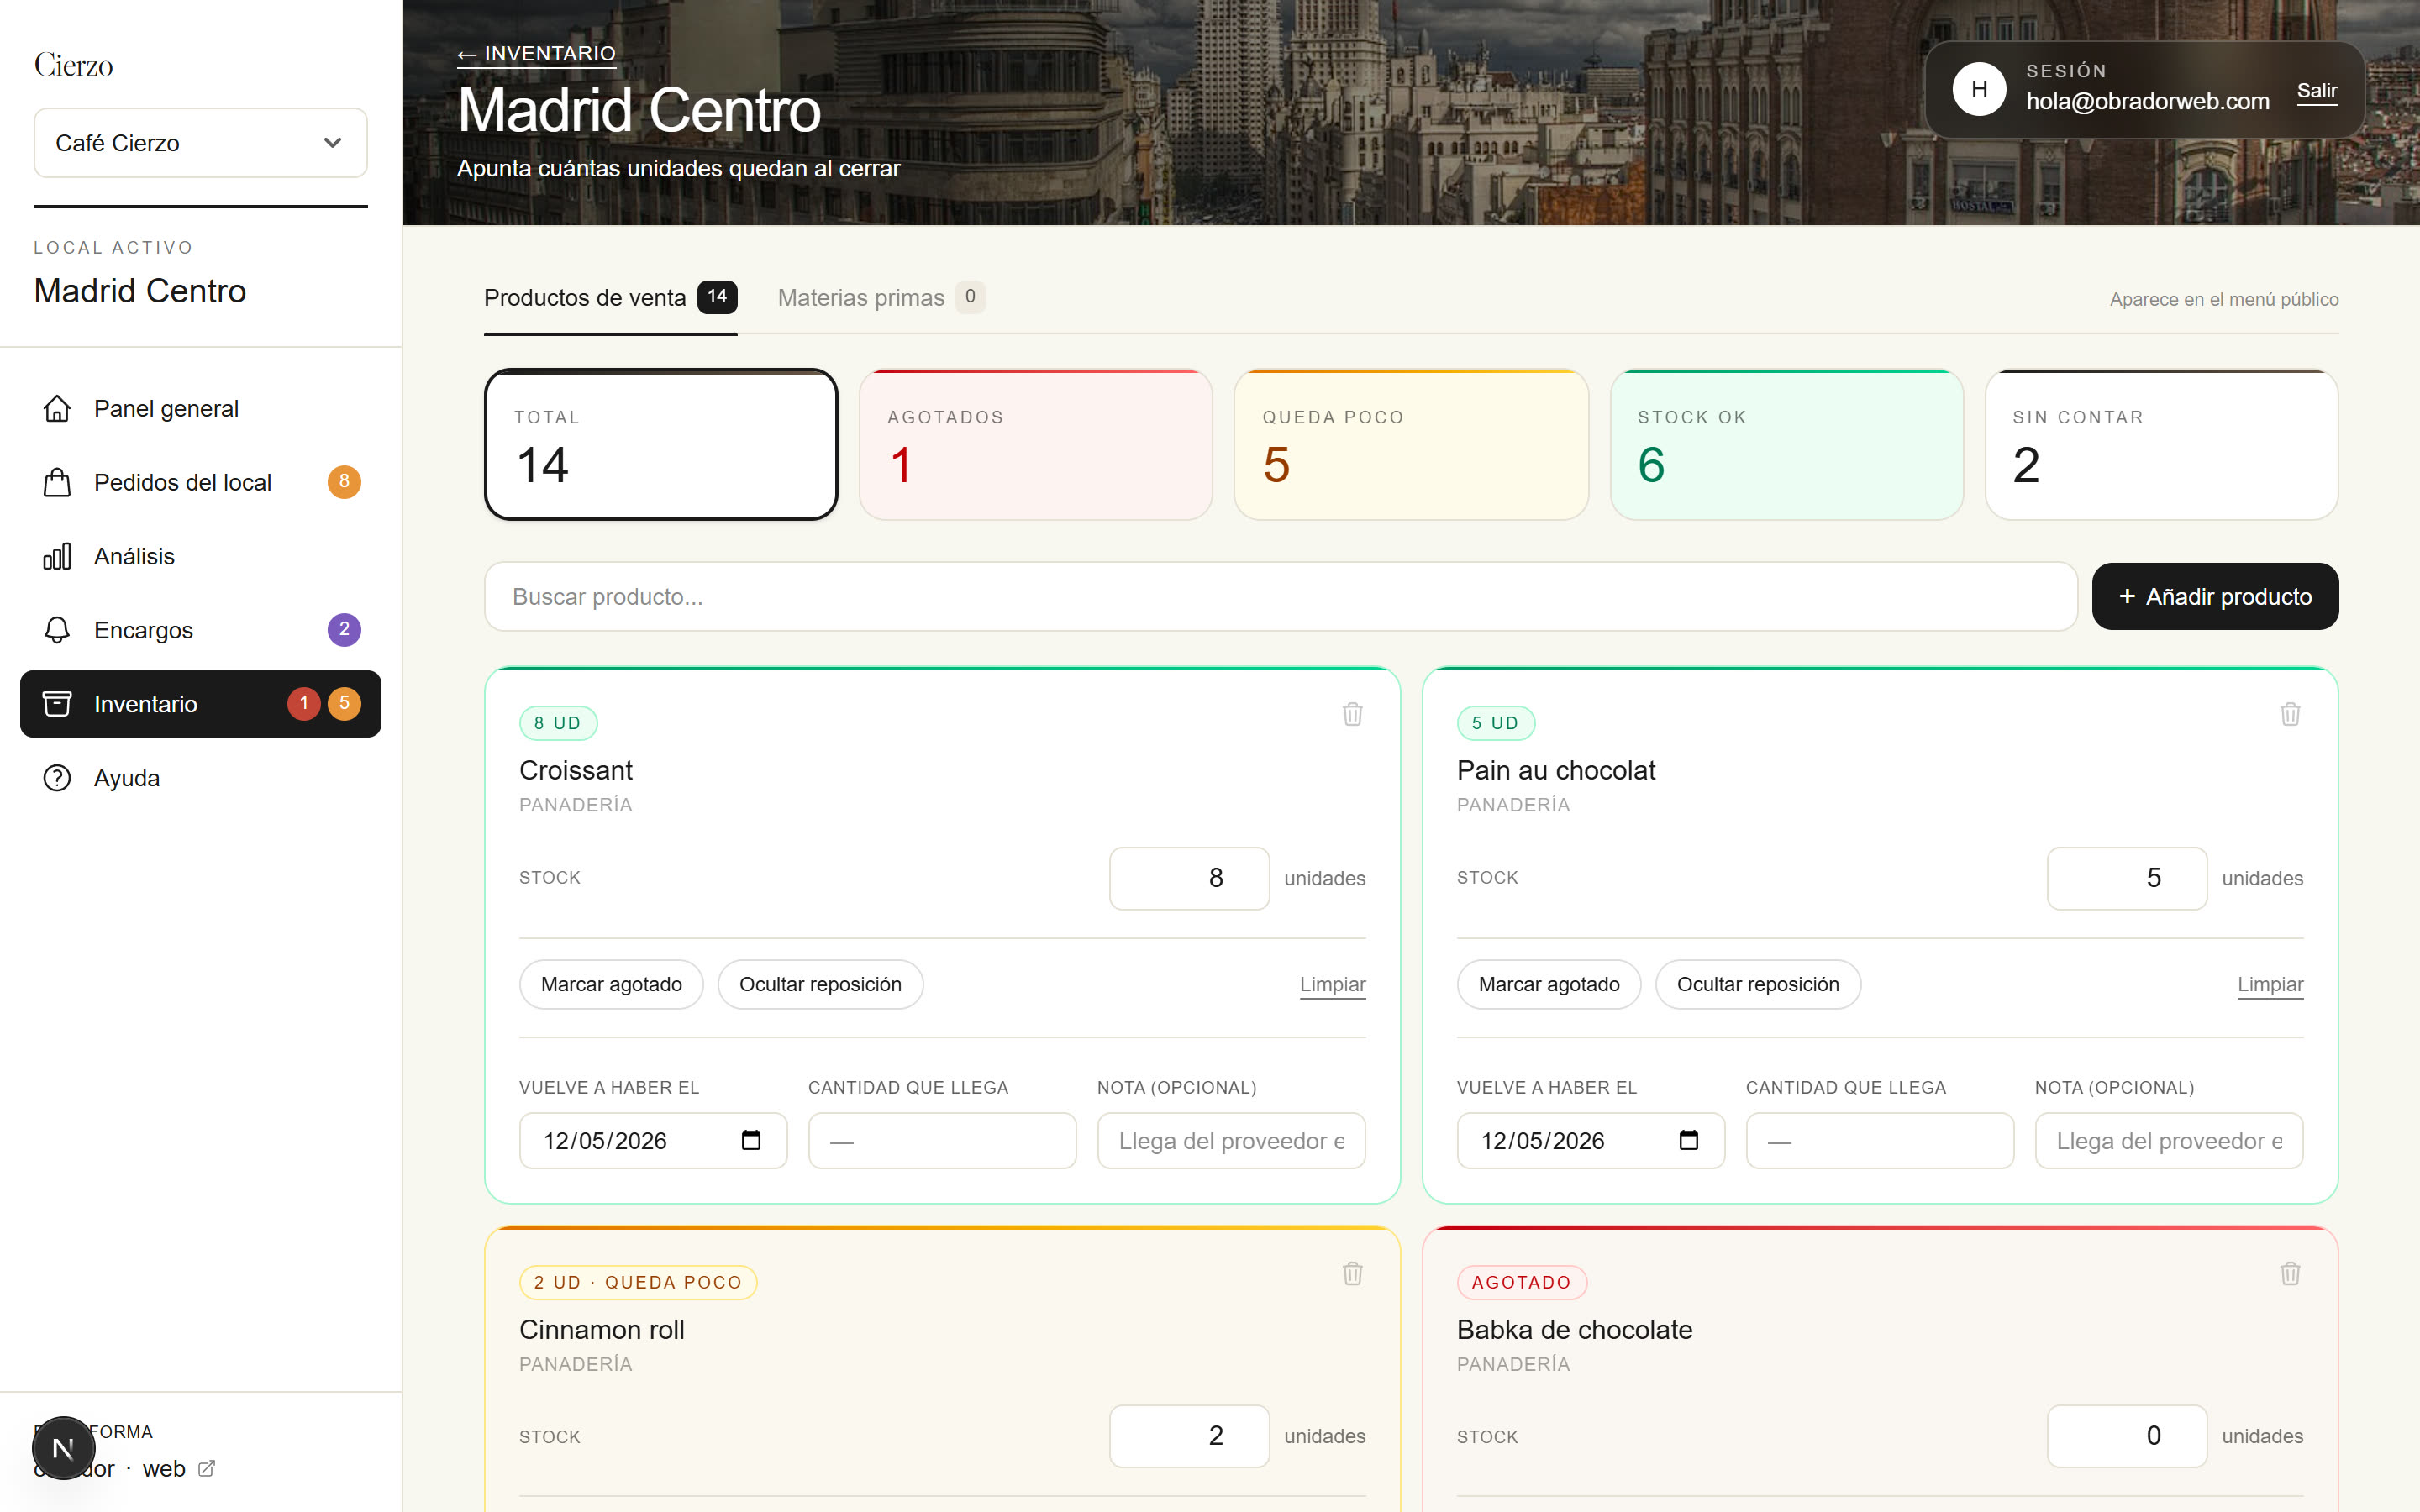Filter by the STOCK OK card

tap(1787, 445)
